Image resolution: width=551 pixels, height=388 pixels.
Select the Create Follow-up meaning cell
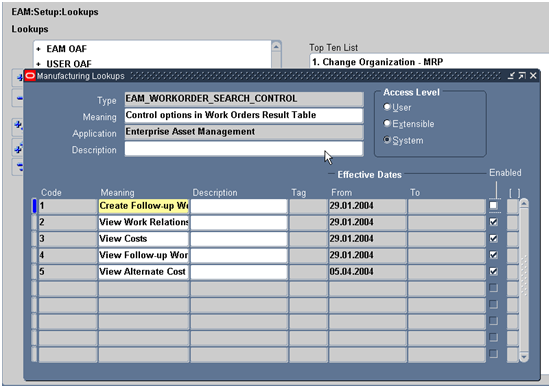point(143,206)
